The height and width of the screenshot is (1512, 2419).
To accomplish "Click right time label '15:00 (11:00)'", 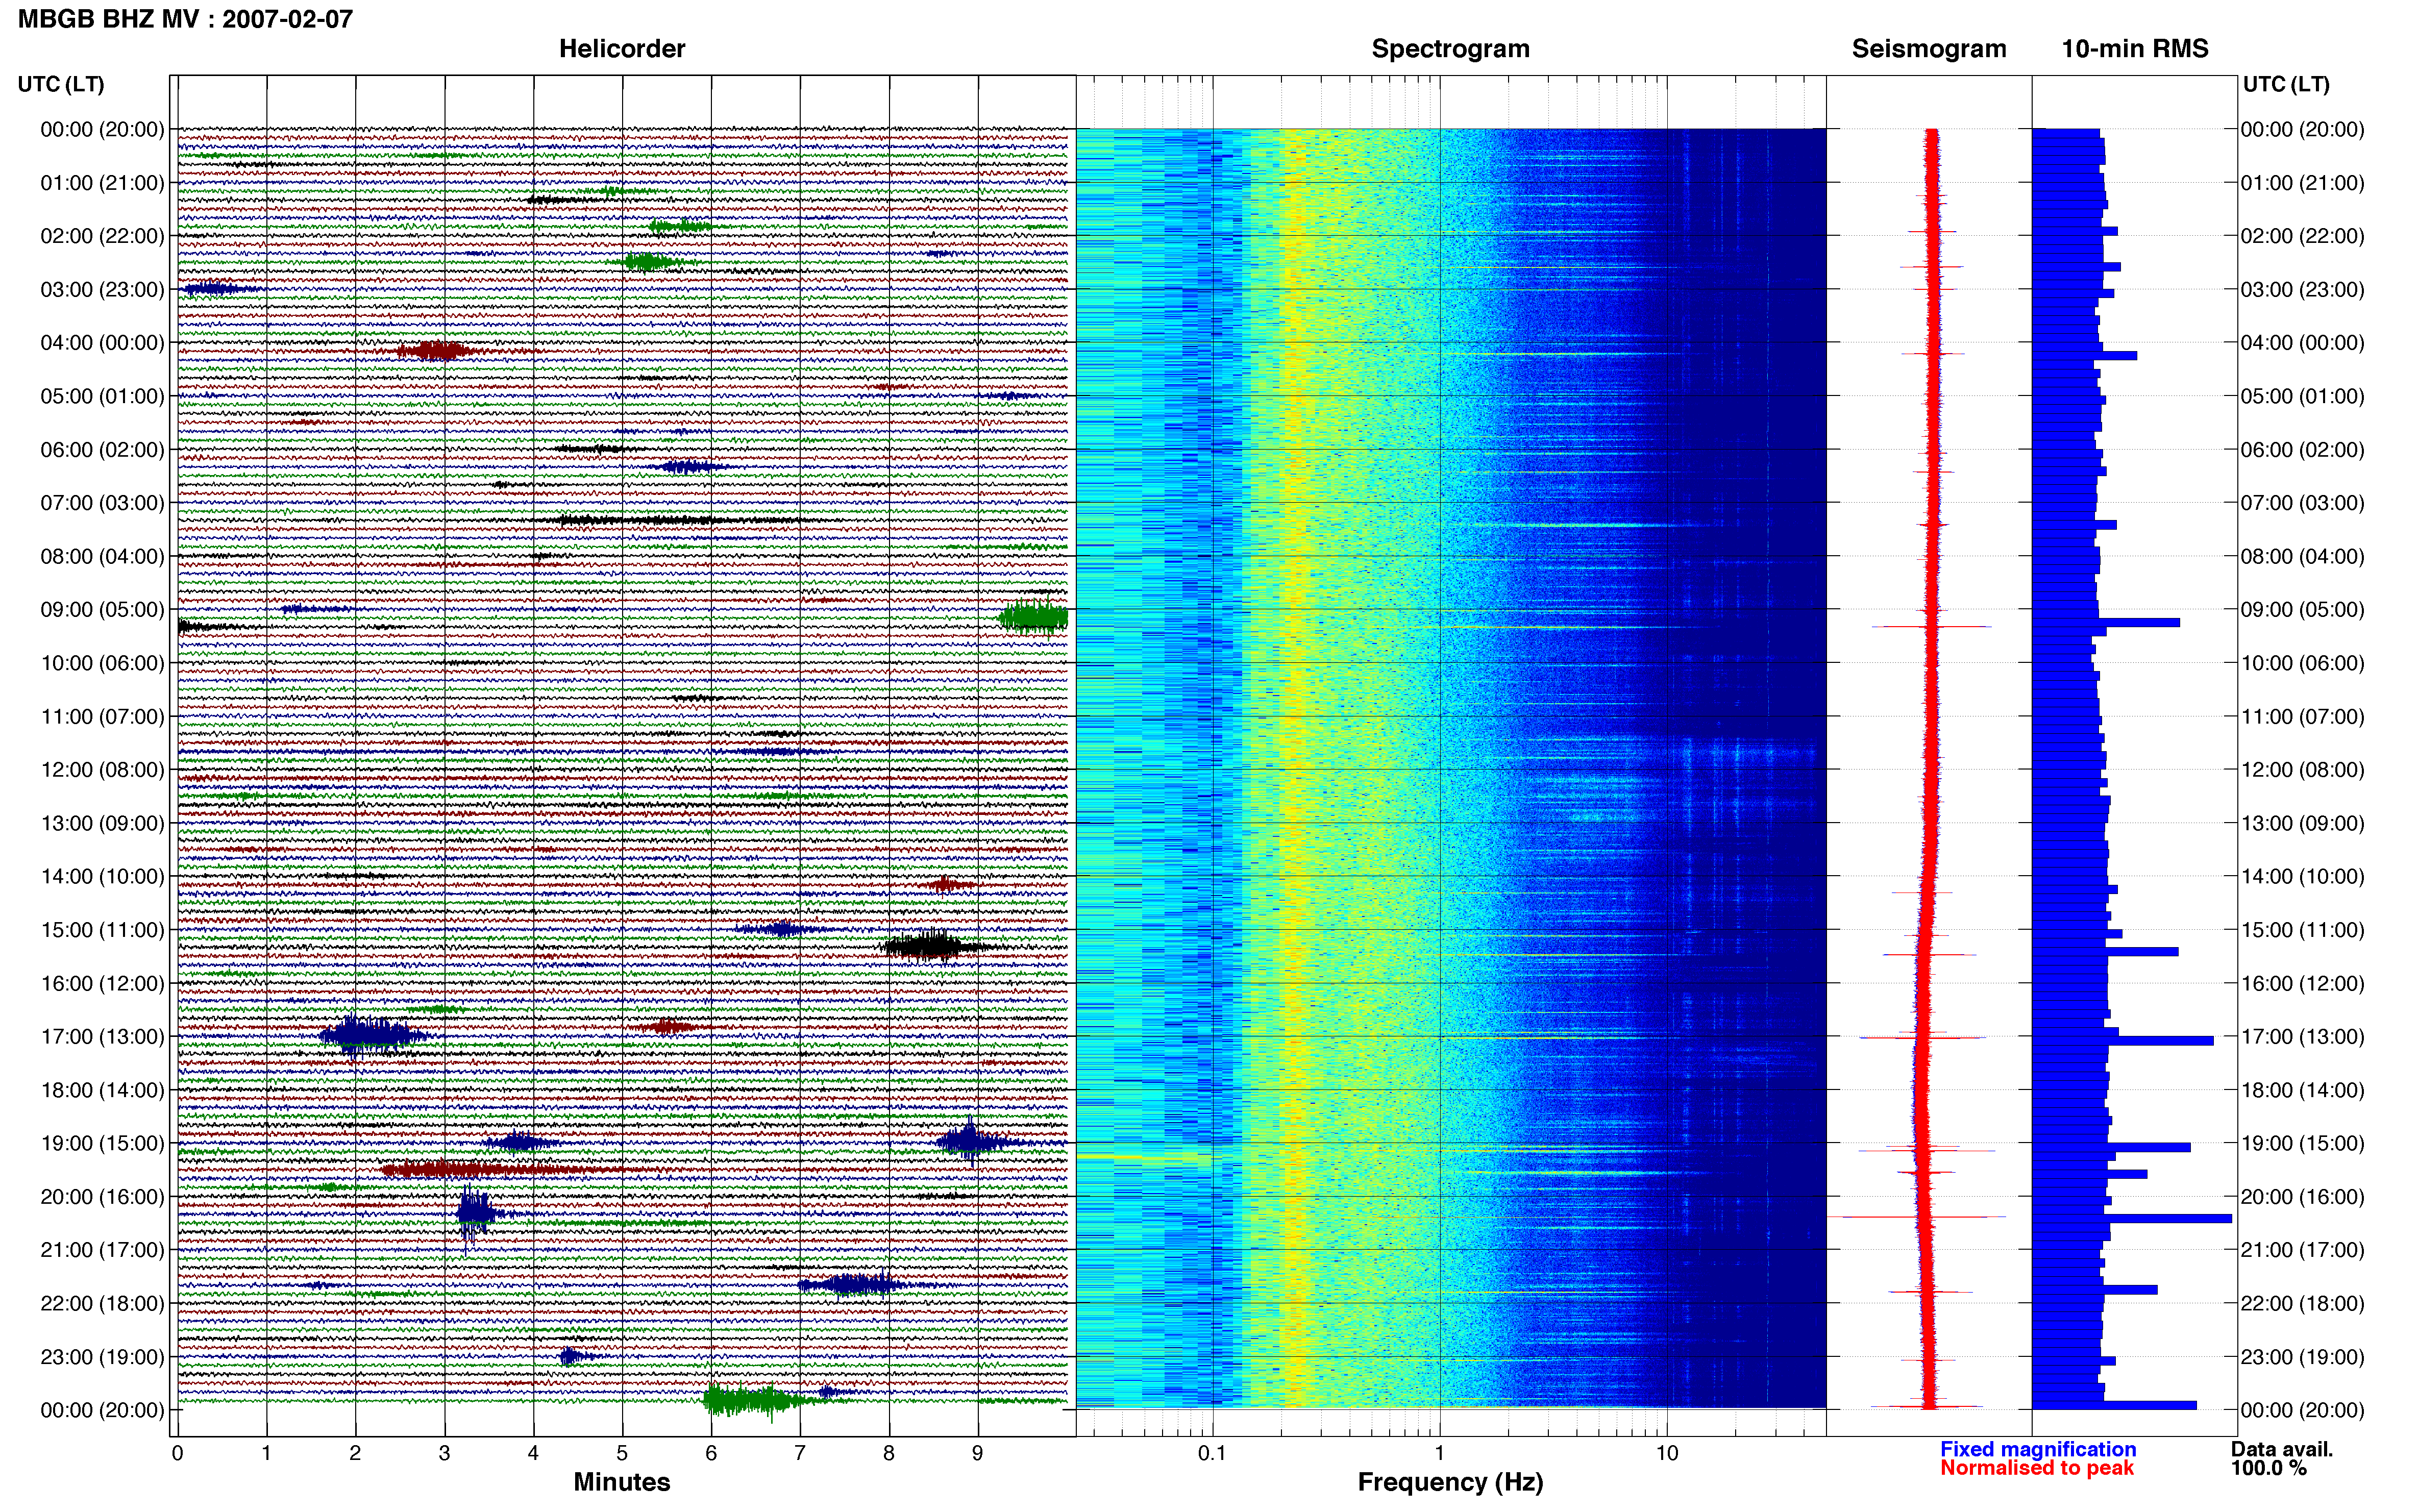I will 2302,930.
